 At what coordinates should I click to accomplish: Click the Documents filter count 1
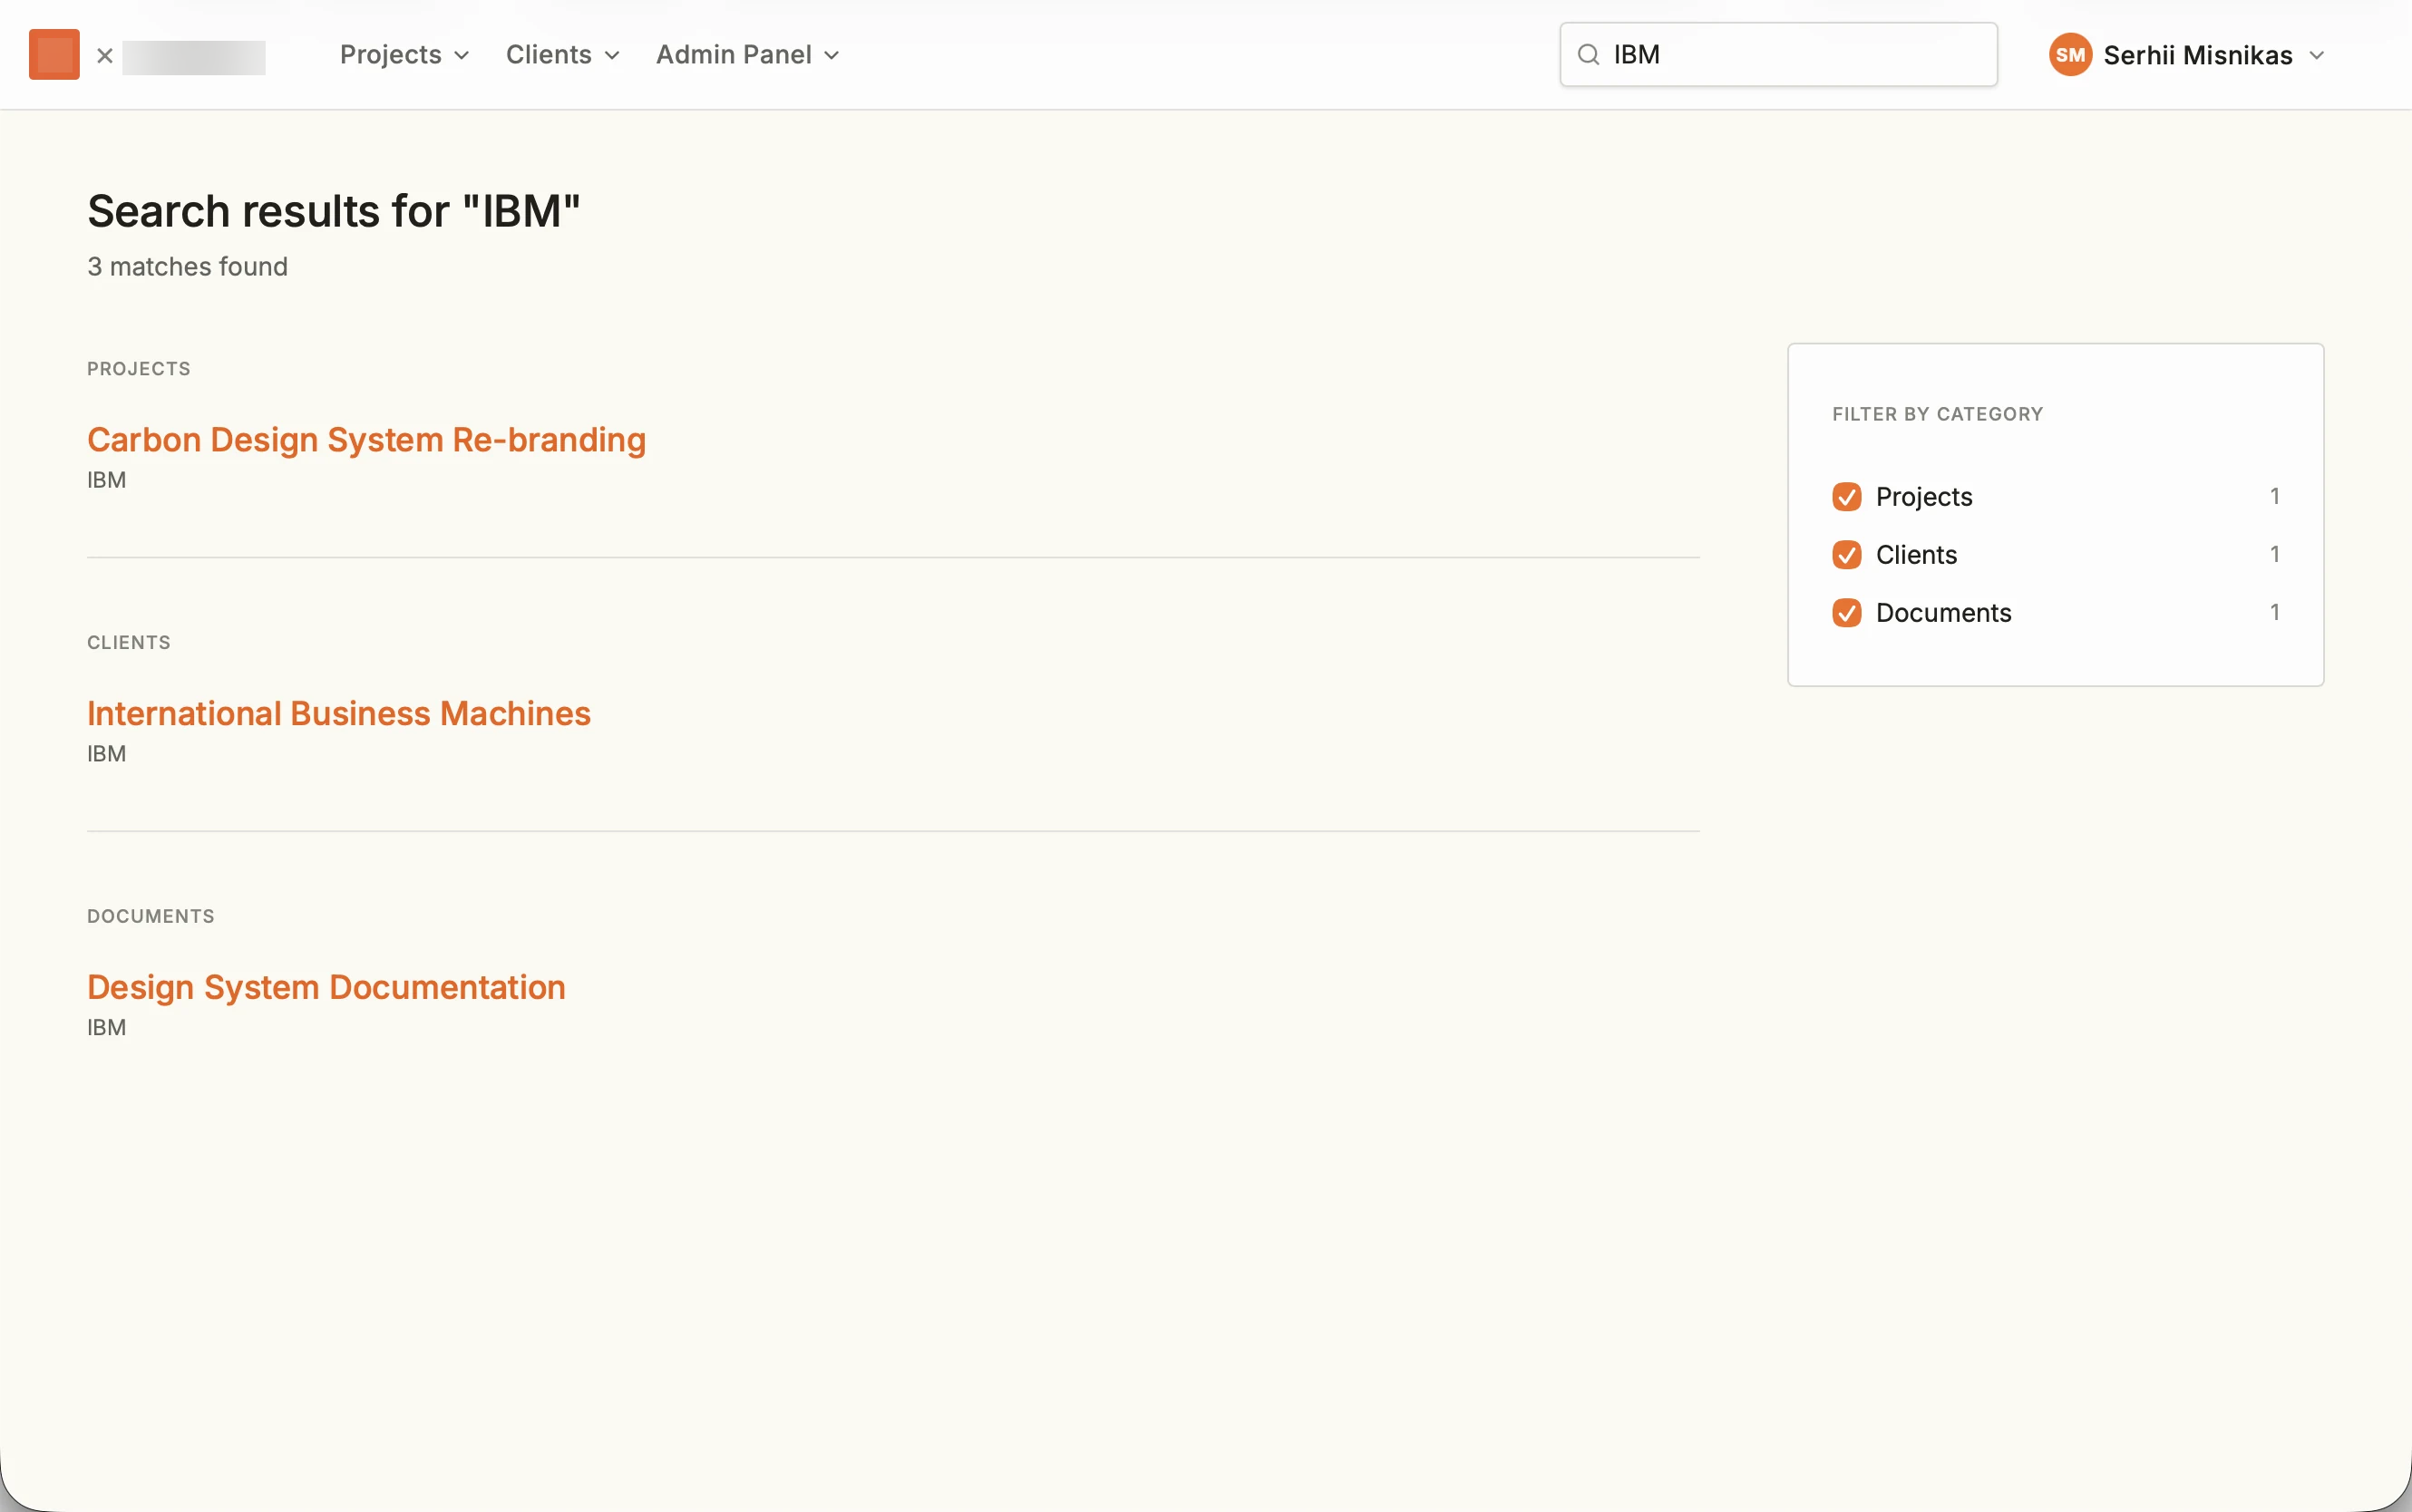(x=2274, y=612)
